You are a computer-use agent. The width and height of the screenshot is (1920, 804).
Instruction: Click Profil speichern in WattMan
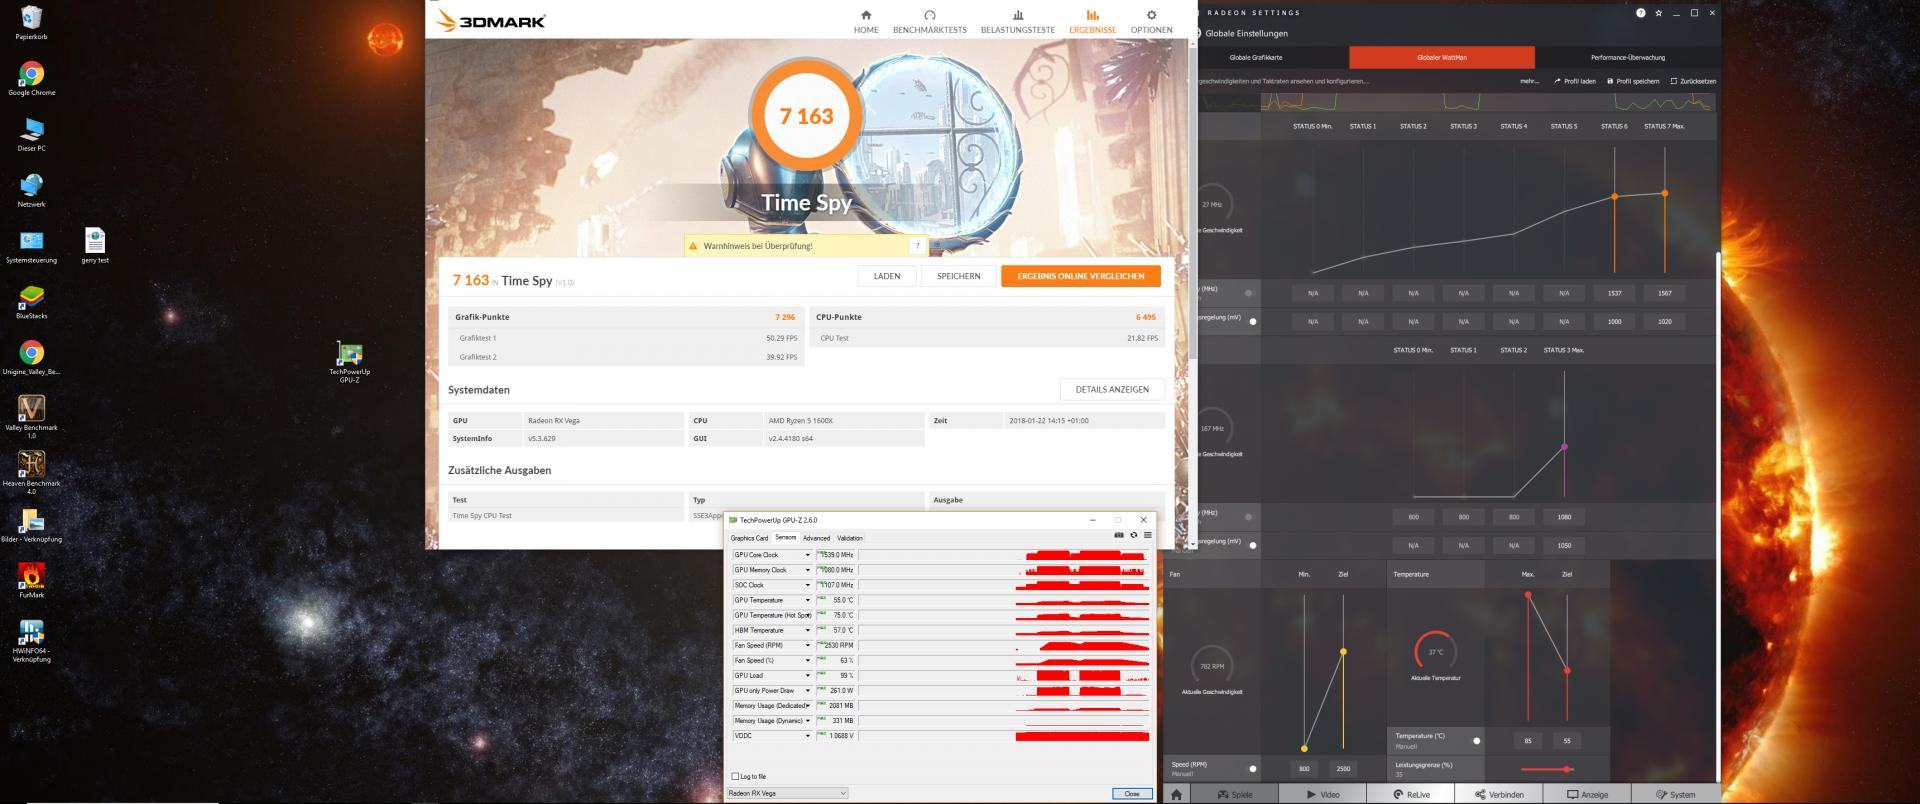(x=1633, y=81)
